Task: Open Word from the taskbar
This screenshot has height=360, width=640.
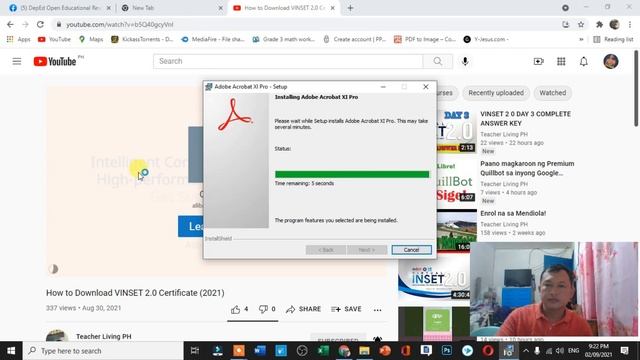Action: (260, 351)
